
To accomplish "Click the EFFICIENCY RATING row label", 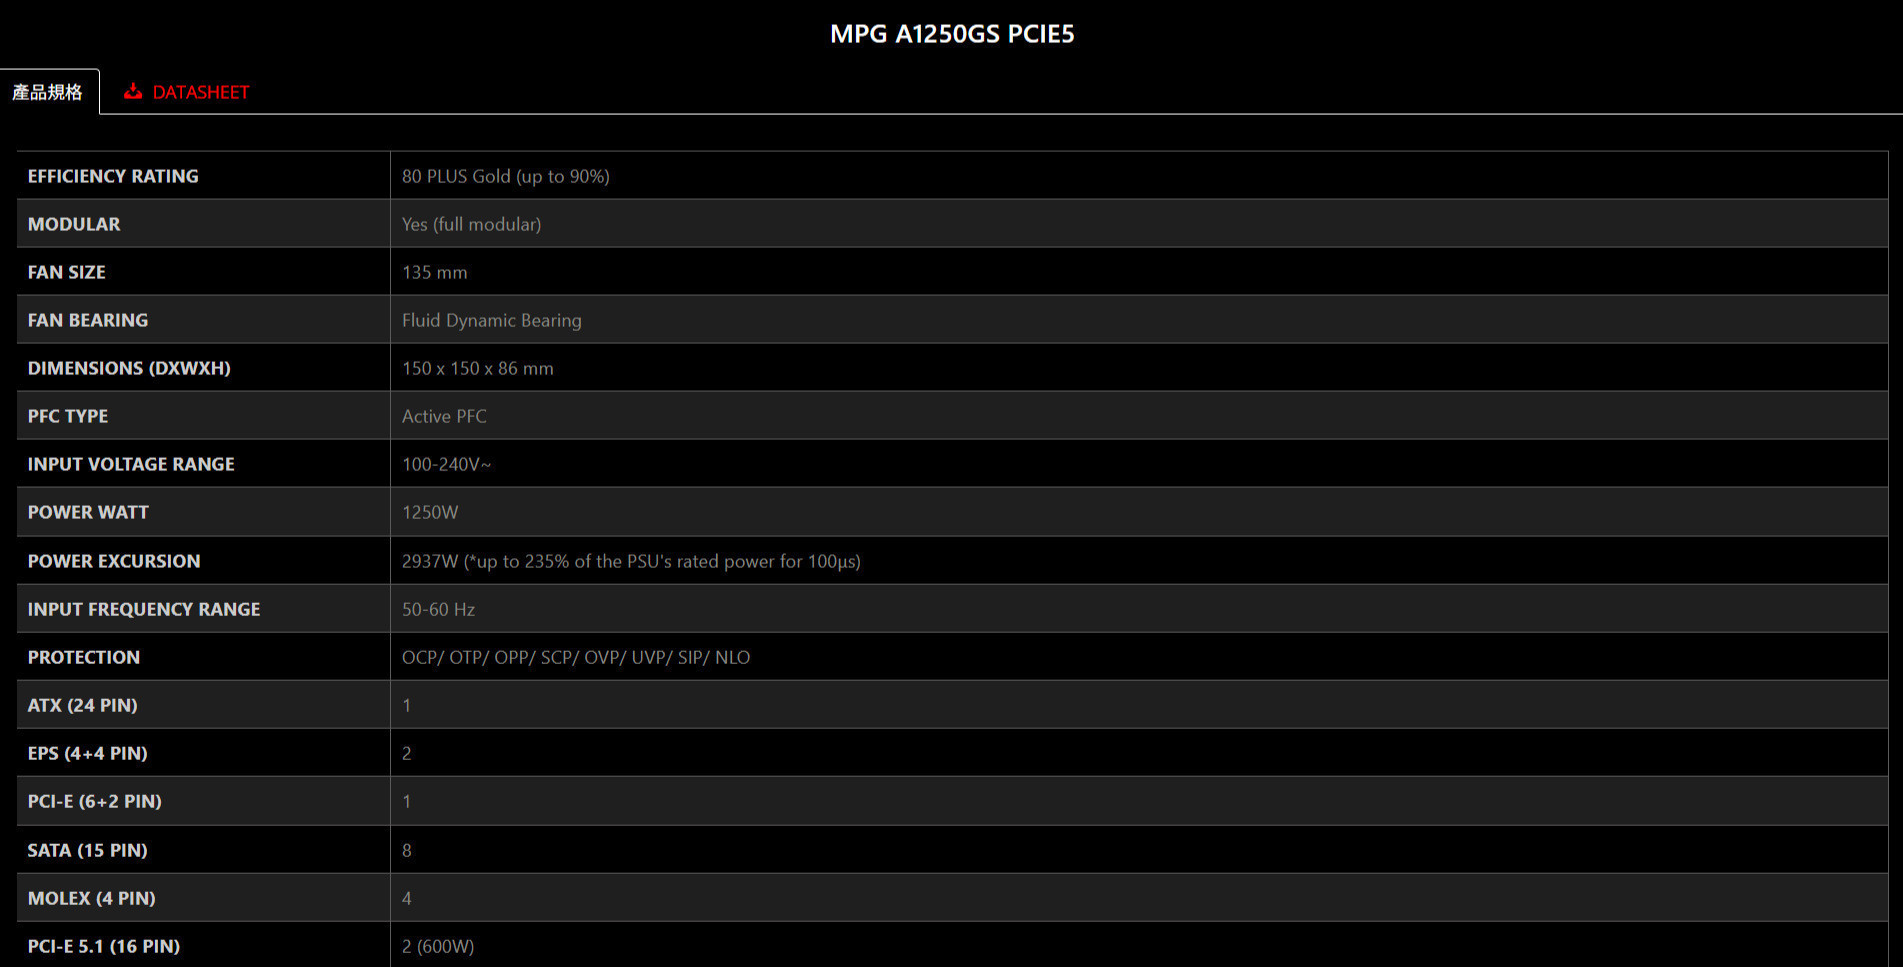I will [113, 176].
